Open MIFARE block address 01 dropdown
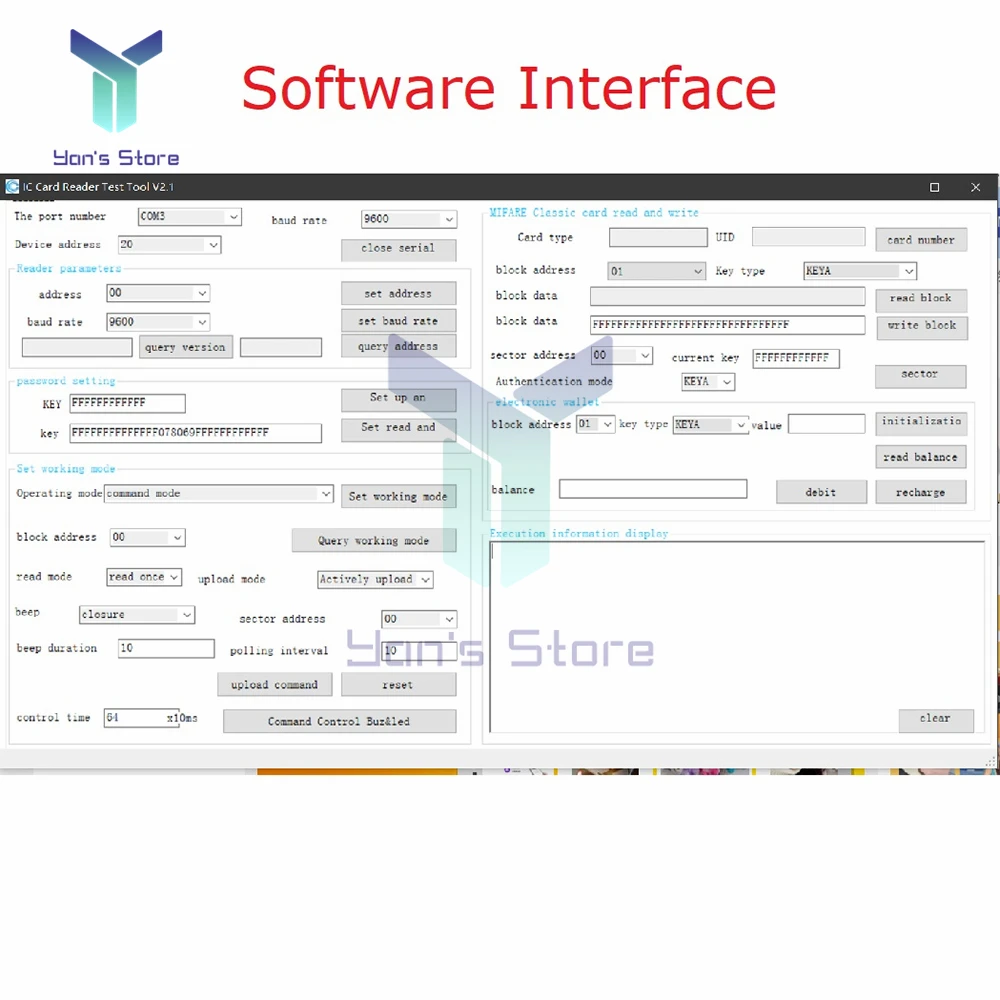This screenshot has width=1000, height=1000. tap(656, 271)
